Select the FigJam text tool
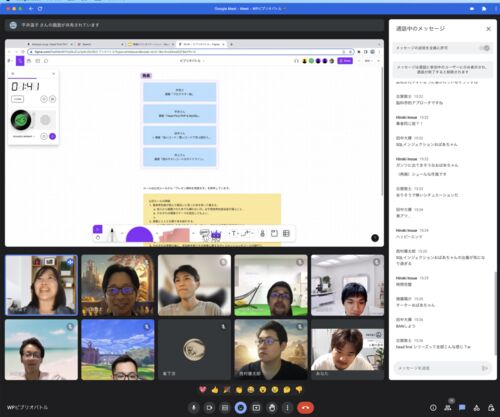This screenshot has width=500, height=417. click(234, 233)
